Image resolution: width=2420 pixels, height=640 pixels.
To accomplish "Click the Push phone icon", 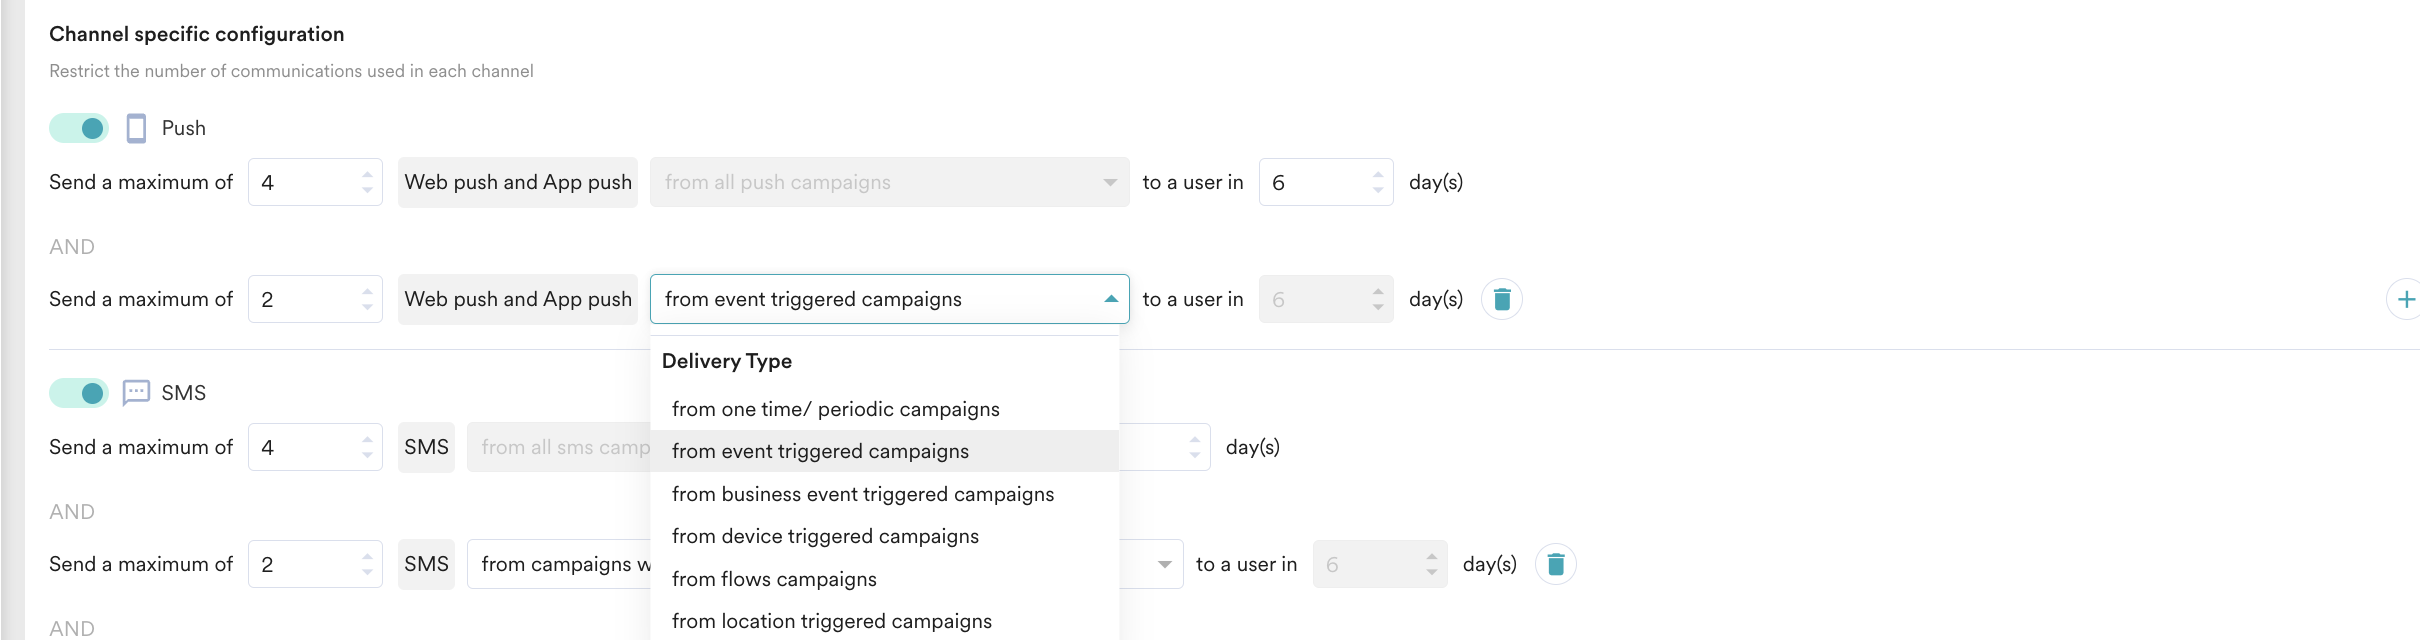I will [136, 128].
